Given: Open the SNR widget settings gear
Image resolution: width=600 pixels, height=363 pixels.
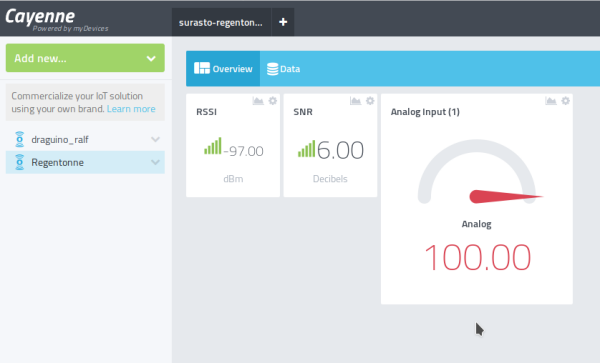Looking at the screenshot, I should (x=370, y=101).
